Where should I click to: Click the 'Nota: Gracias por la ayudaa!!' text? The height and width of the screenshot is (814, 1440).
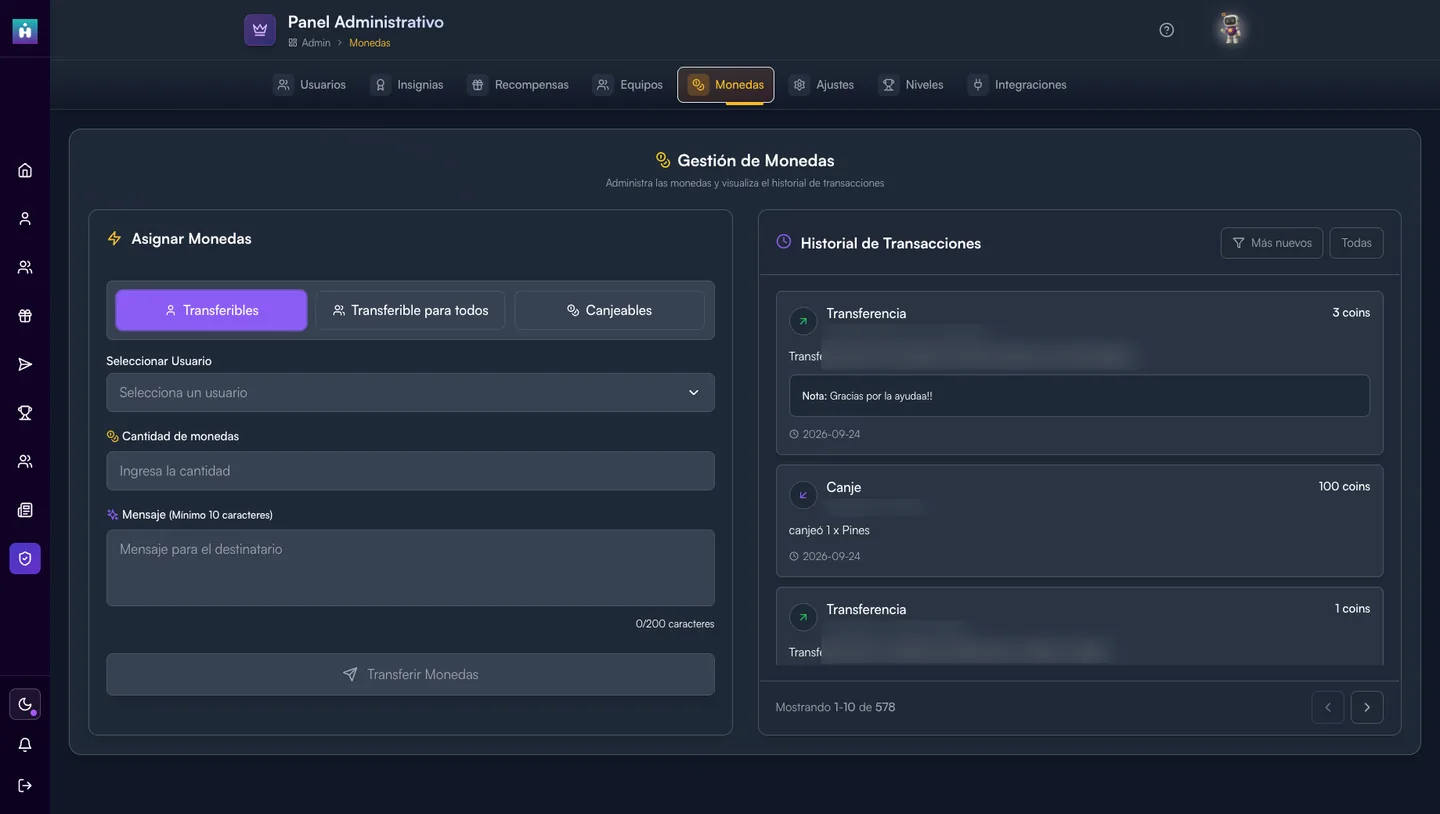[867, 396]
